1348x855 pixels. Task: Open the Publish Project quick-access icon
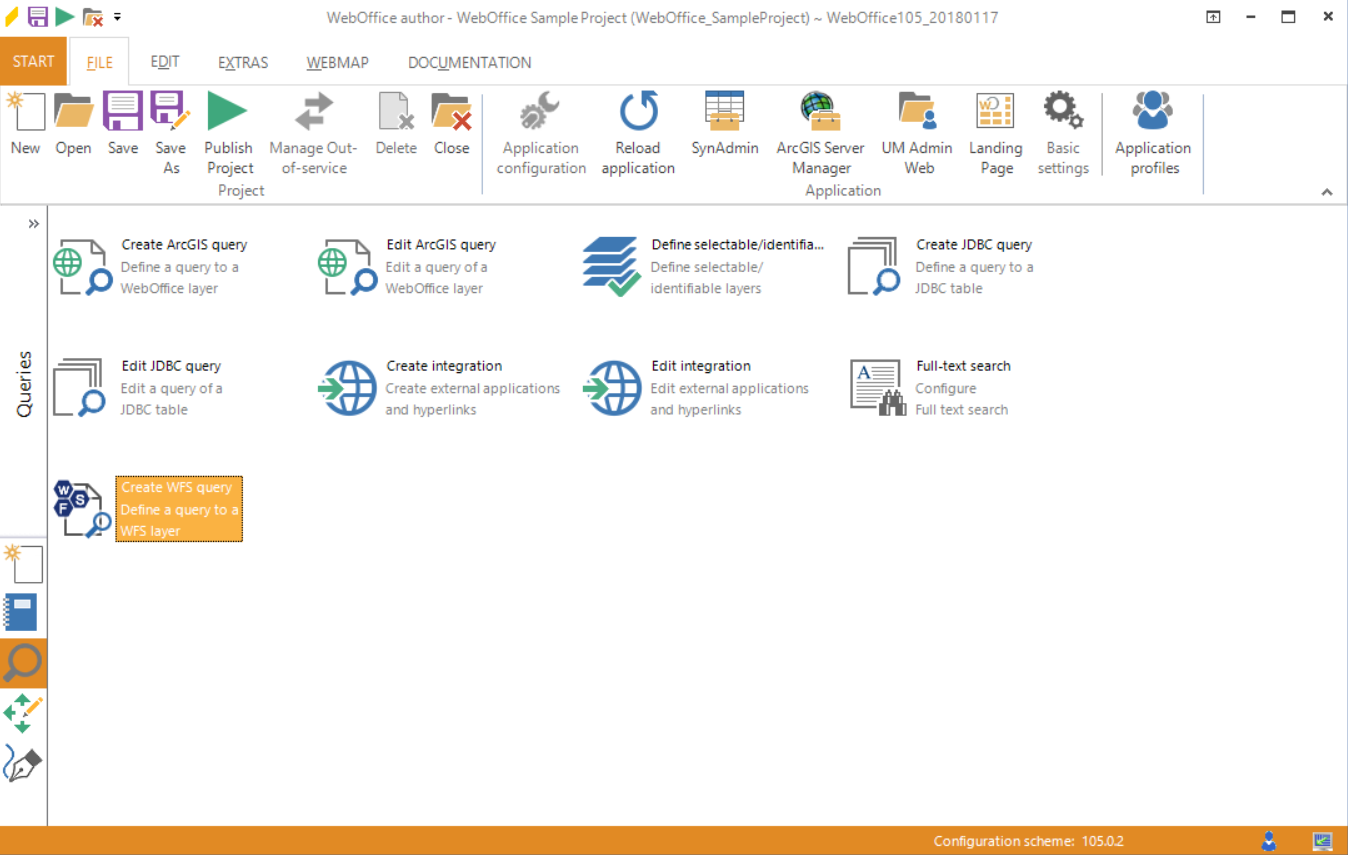click(63, 16)
